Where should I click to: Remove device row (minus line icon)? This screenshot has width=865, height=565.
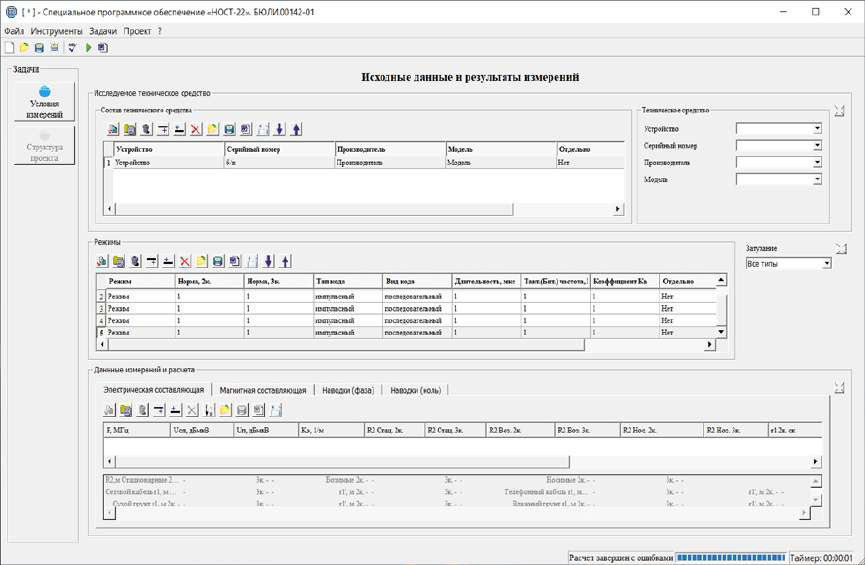[x=179, y=130]
